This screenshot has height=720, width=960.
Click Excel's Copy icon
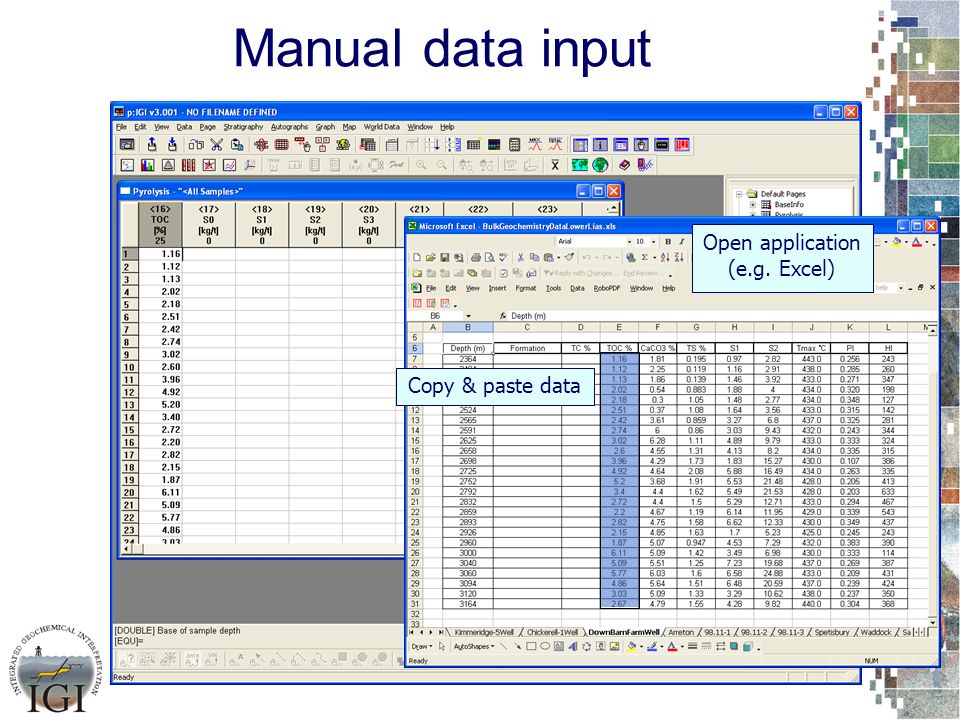pyautogui.click(x=534, y=258)
